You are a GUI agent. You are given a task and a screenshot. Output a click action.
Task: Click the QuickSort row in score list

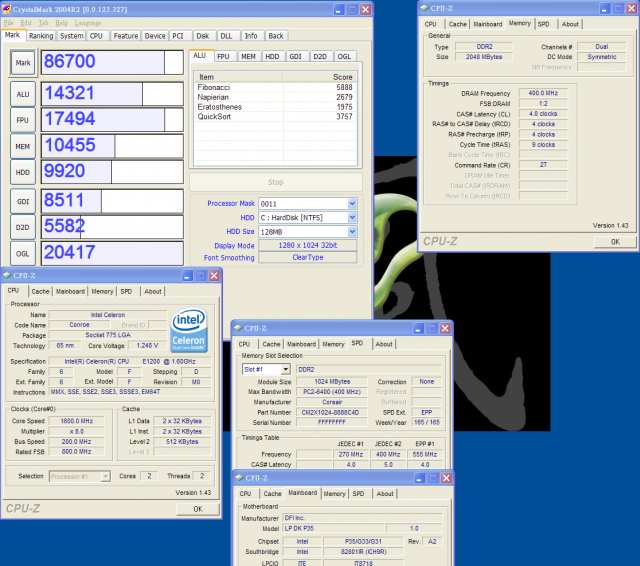click(276, 117)
